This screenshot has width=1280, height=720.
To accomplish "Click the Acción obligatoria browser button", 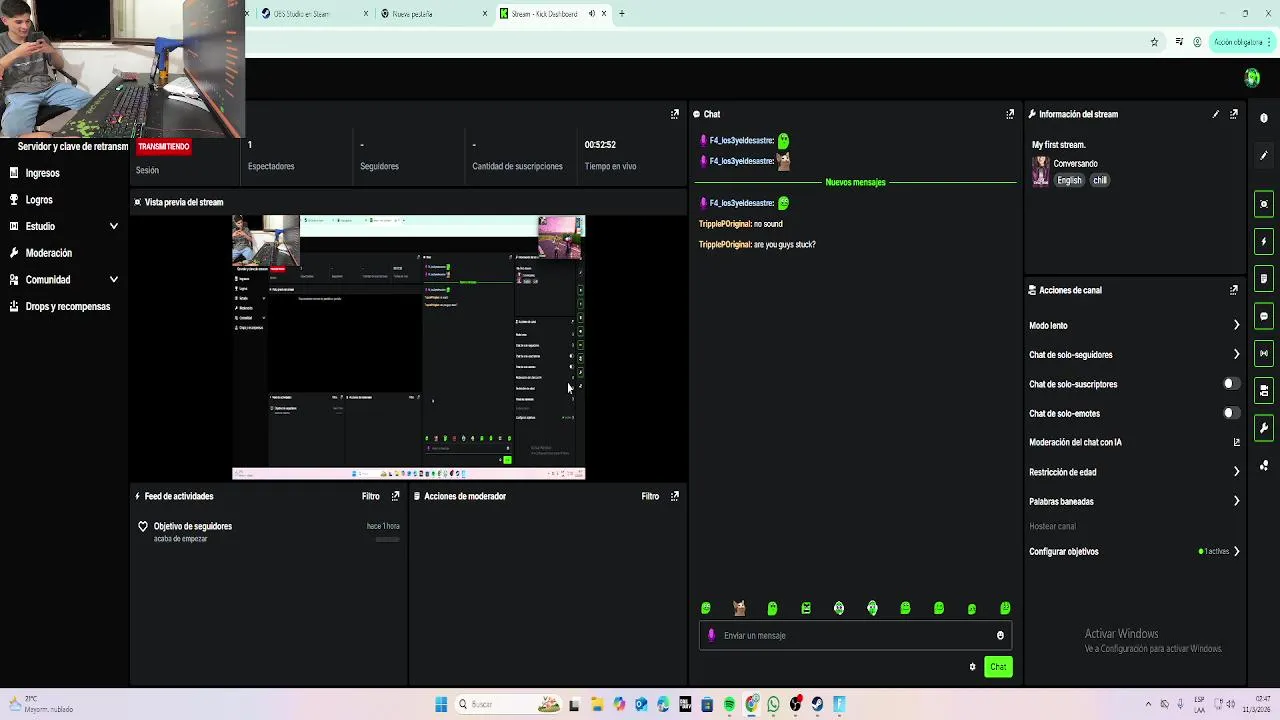I will (1240, 42).
